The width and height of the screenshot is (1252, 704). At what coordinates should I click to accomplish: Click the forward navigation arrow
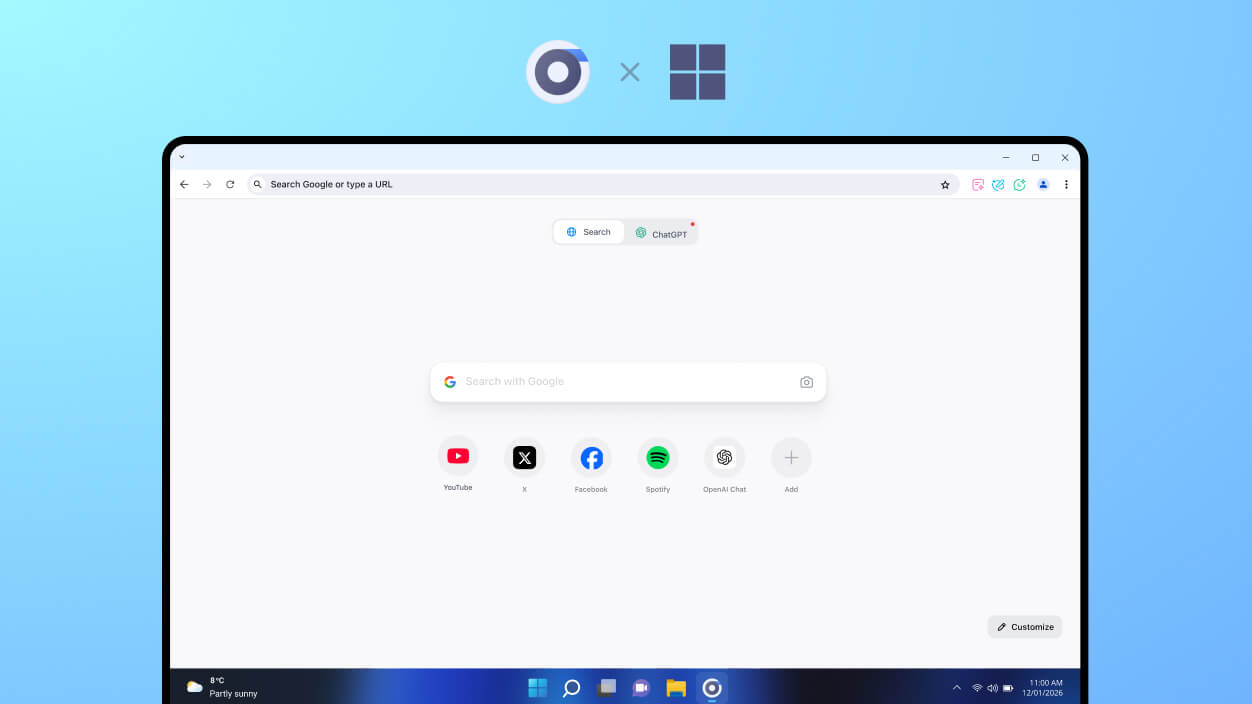pyautogui.click(x=207, y=184)
